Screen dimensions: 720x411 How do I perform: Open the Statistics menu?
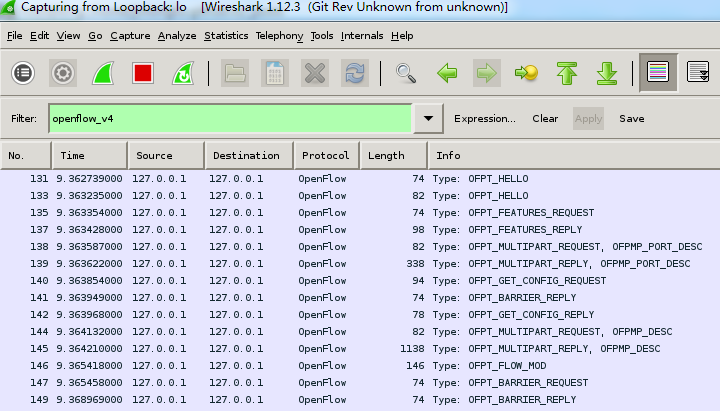(226, 36)
